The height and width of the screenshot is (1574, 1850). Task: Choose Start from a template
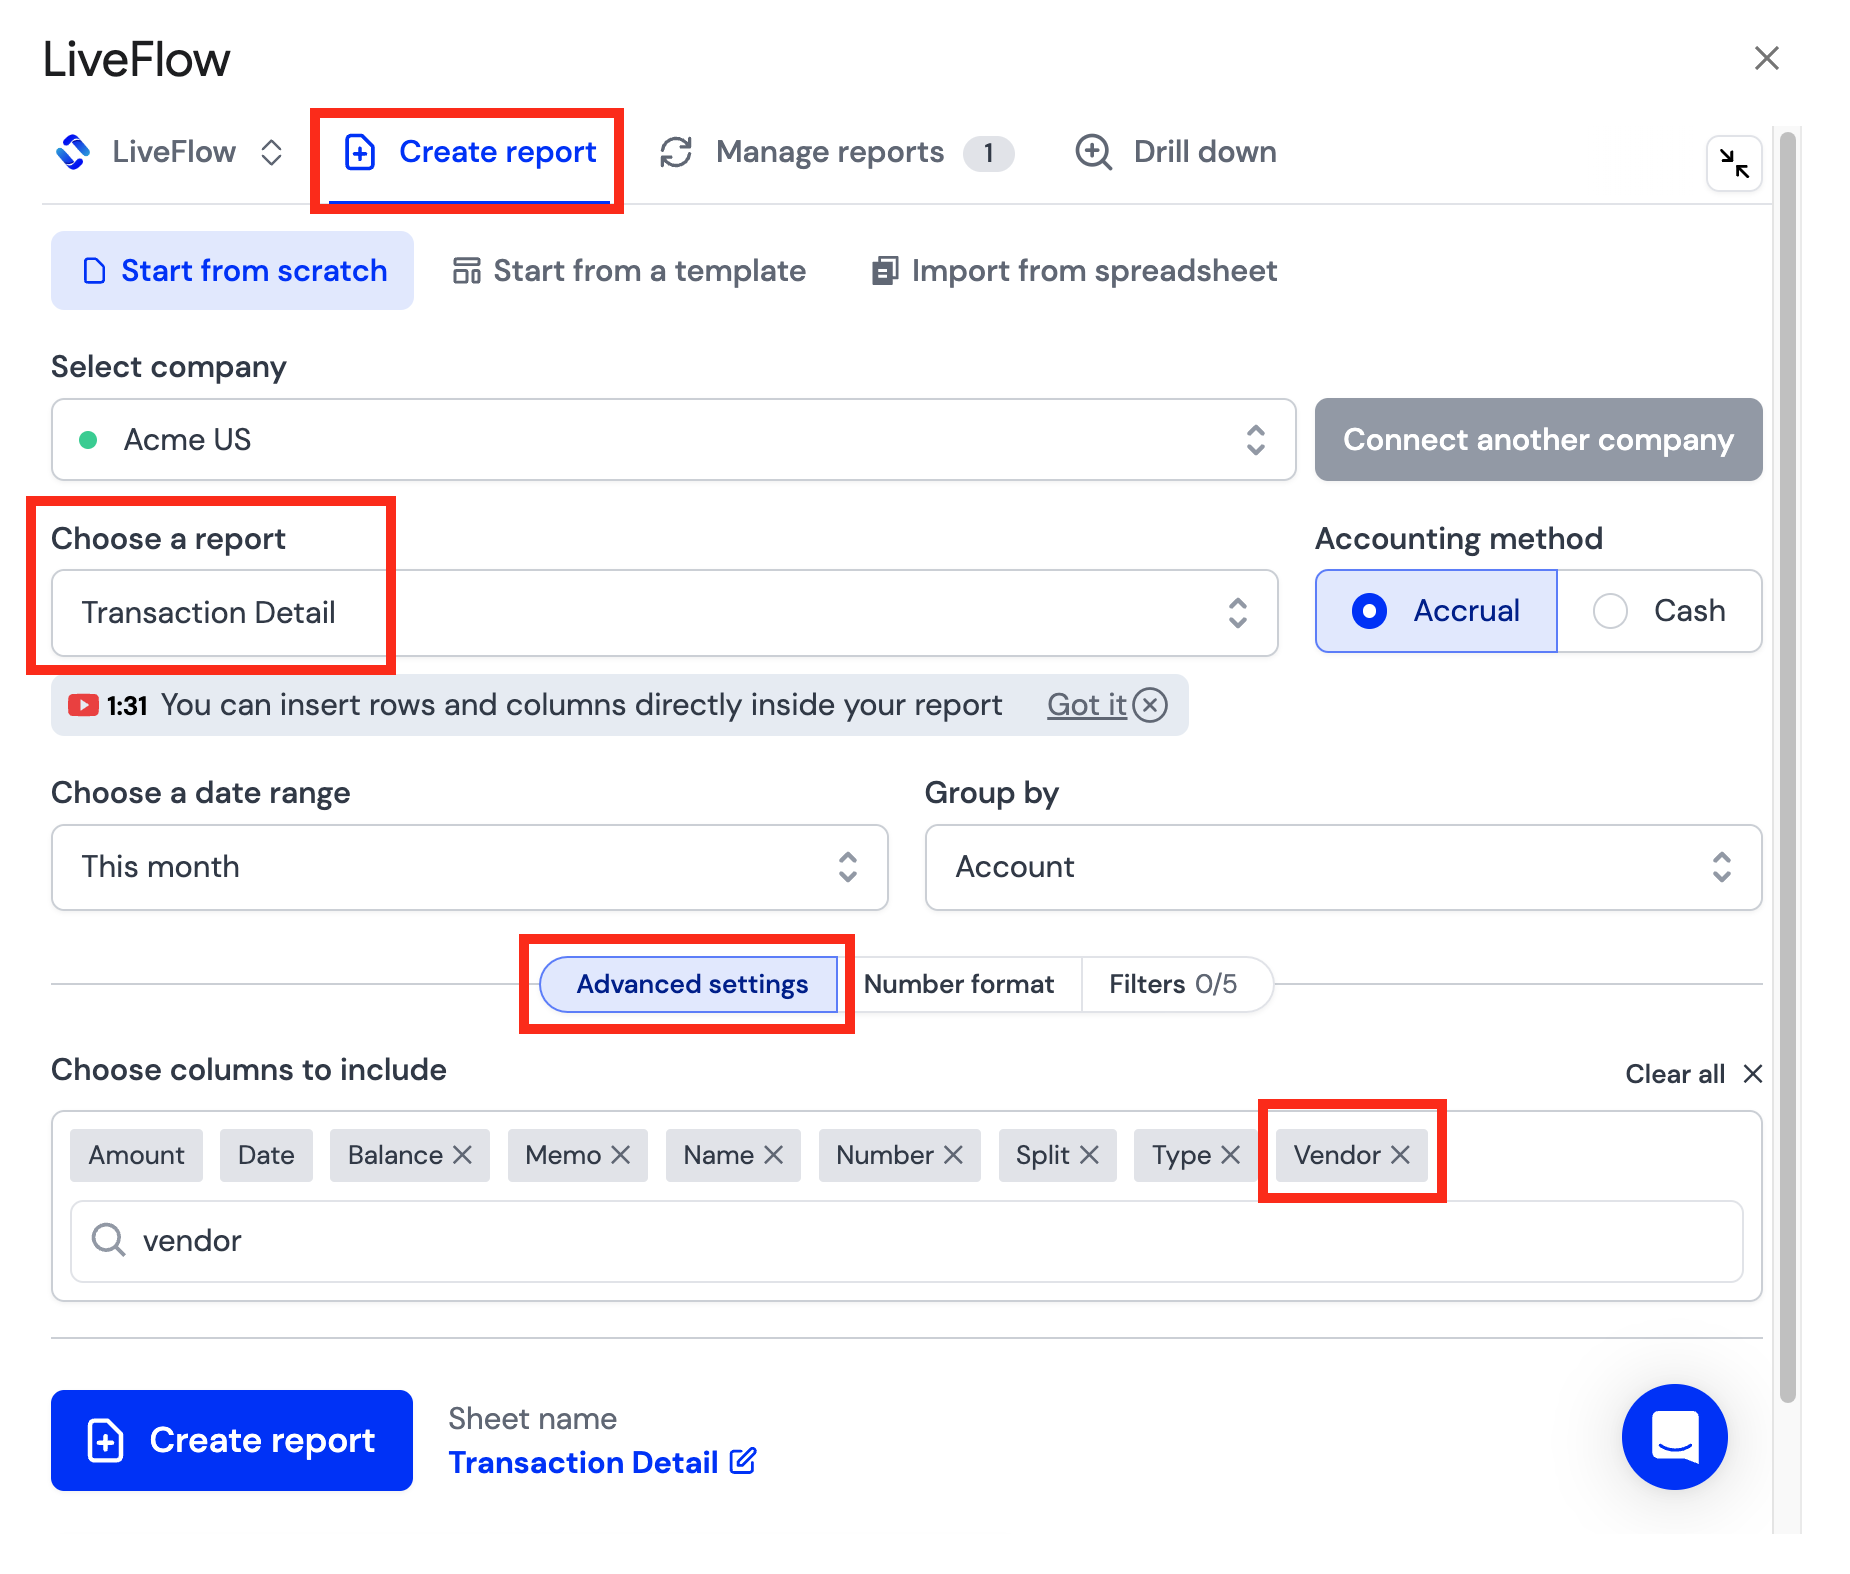pyautogui.click(x=629, y=270)
